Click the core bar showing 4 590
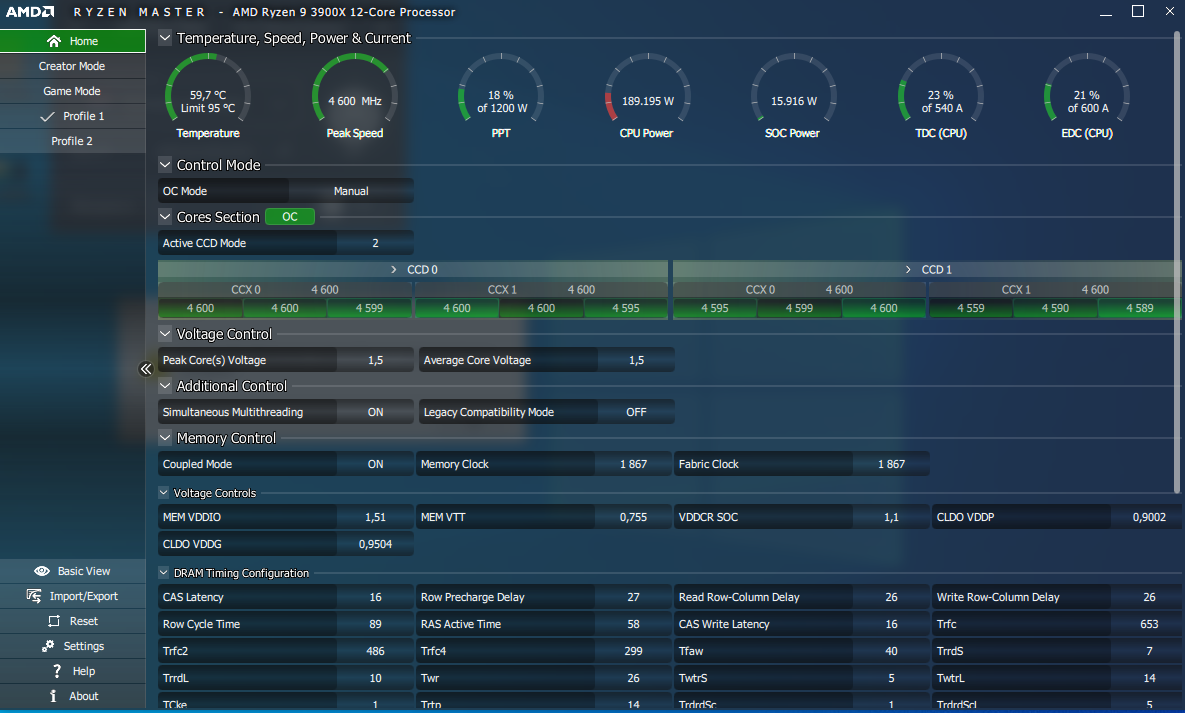This screenshot has height=713, width=1185. click(1055, 308)
